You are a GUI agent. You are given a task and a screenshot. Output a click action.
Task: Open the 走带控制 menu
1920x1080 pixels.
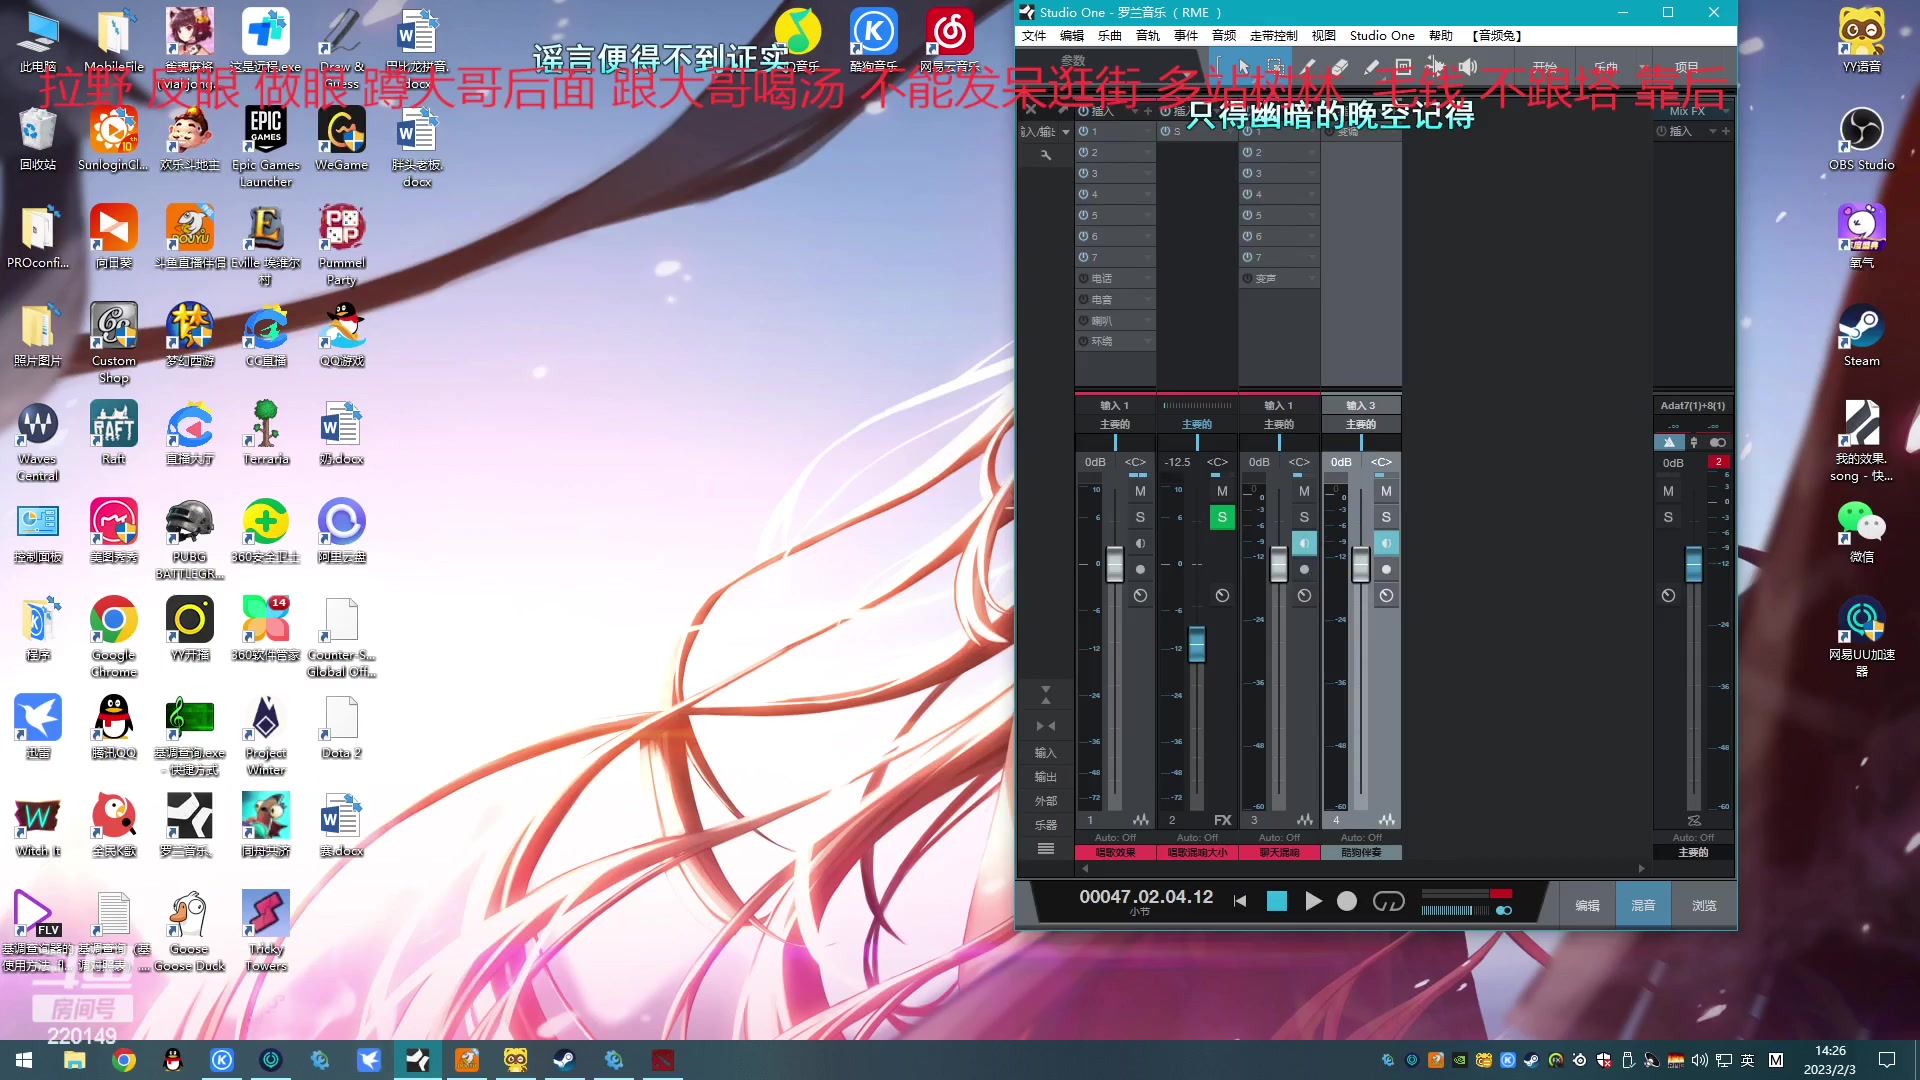[x=1274, y=35]
